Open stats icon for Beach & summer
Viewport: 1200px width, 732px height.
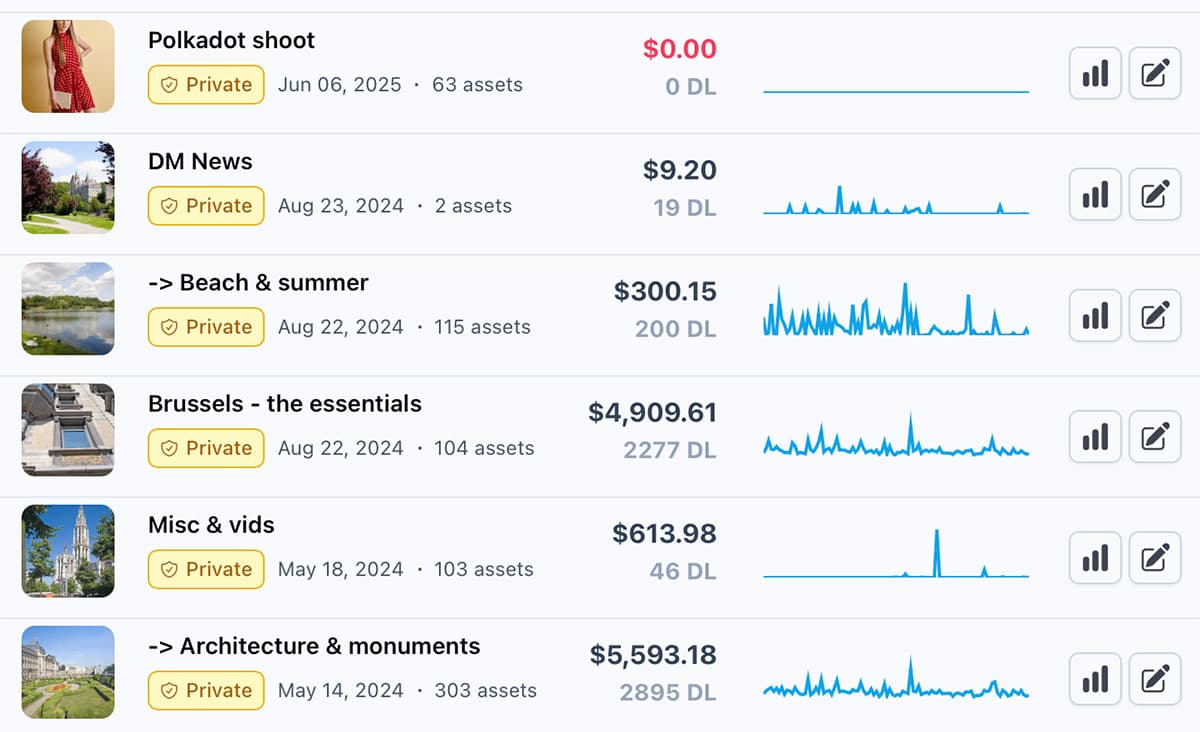coord(1095,316)
